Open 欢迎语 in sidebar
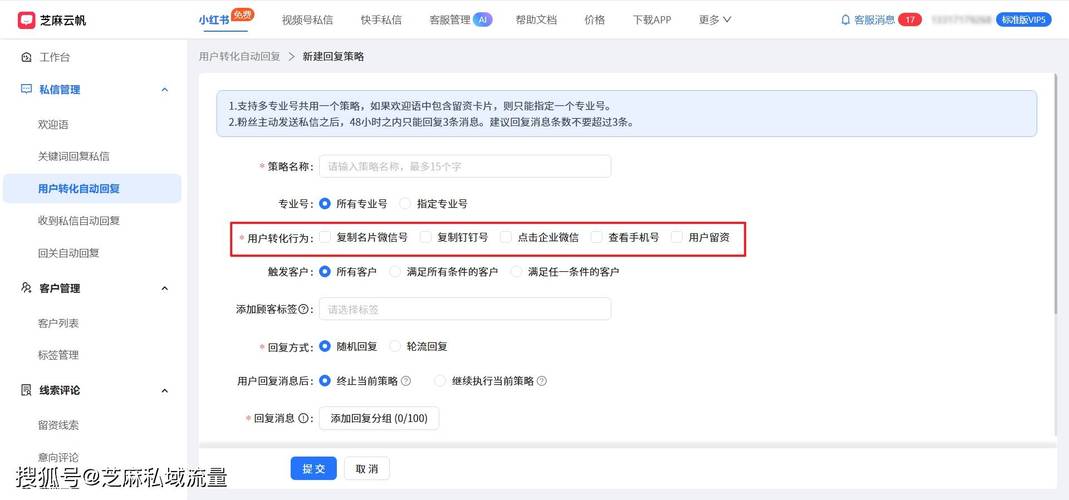This screenshot has width=1069, height=500. (53, 125)
